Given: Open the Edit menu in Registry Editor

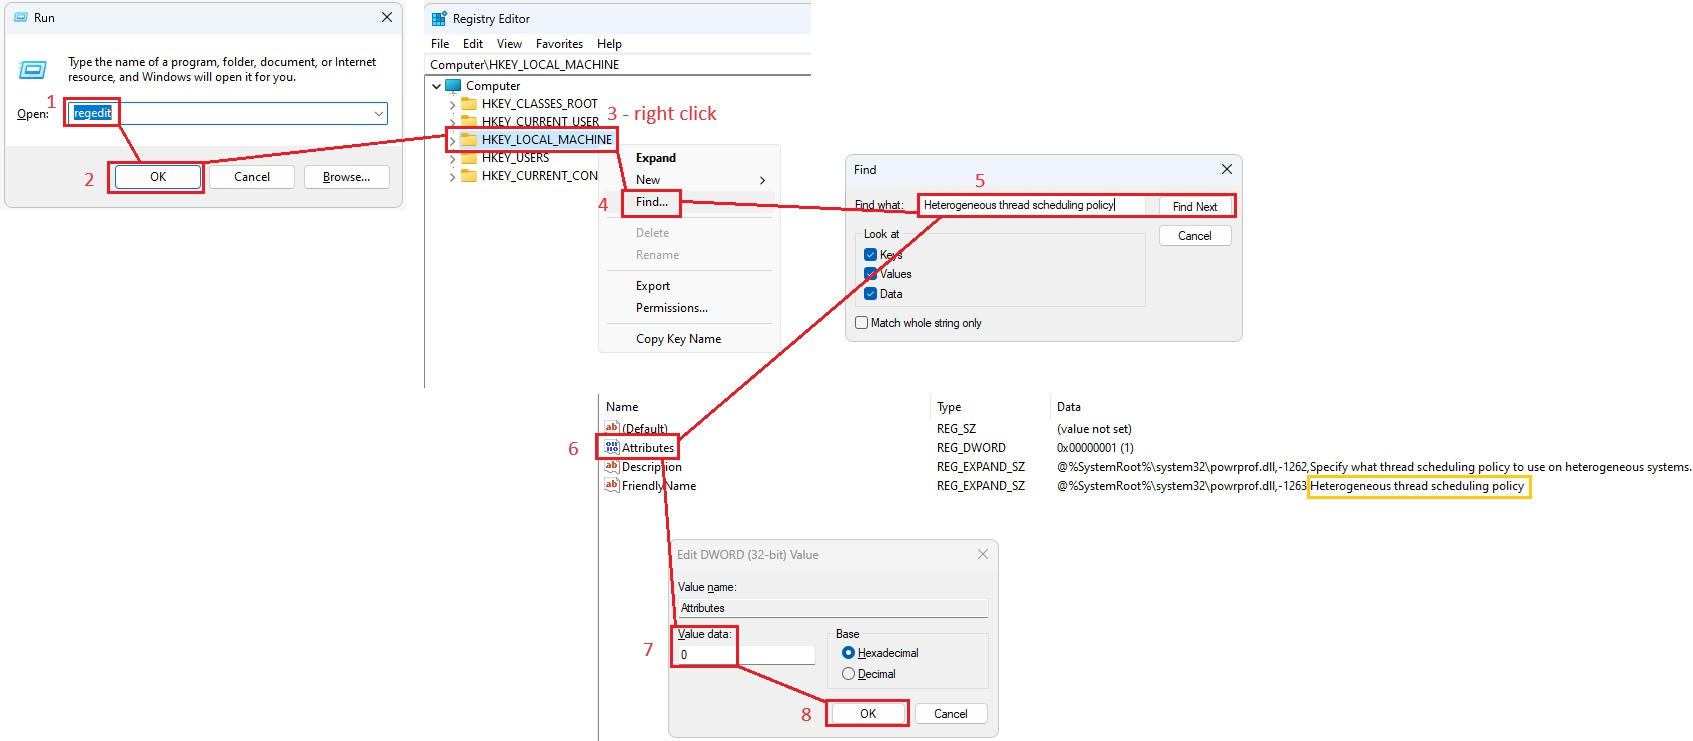Looking at the screenshot, I should [473, 44].
